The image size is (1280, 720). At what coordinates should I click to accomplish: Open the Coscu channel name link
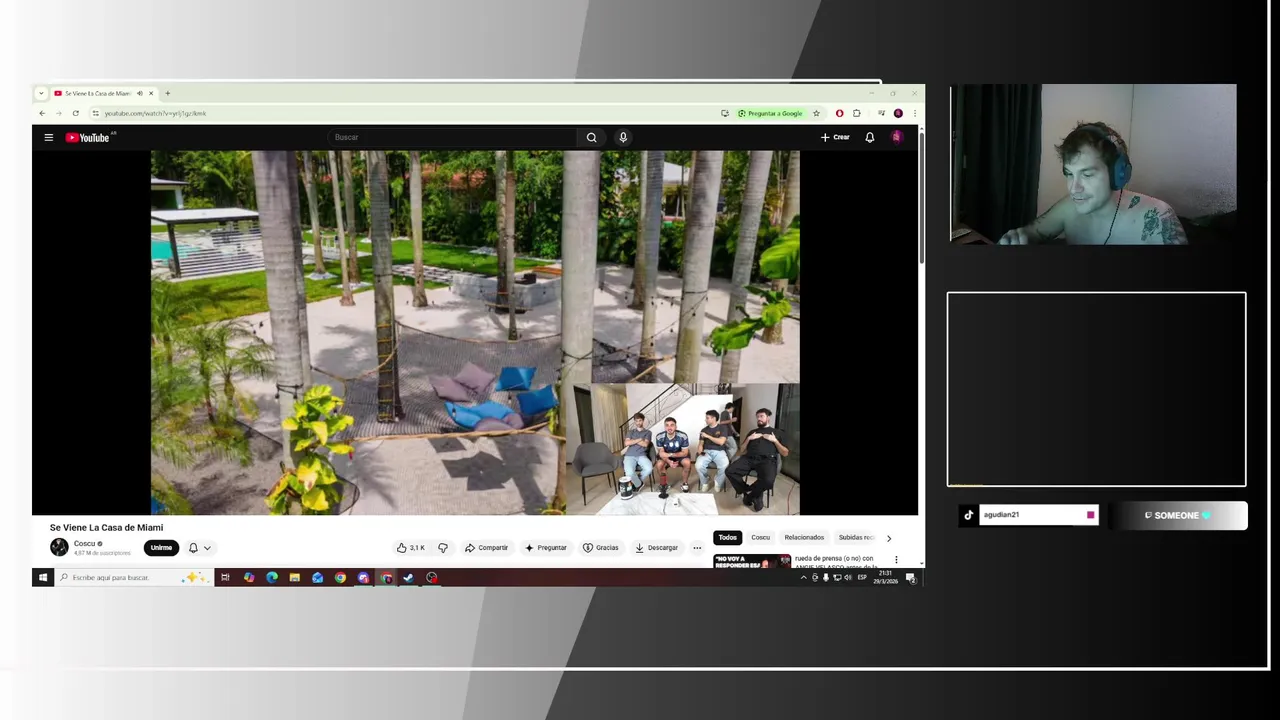(84, 543)
